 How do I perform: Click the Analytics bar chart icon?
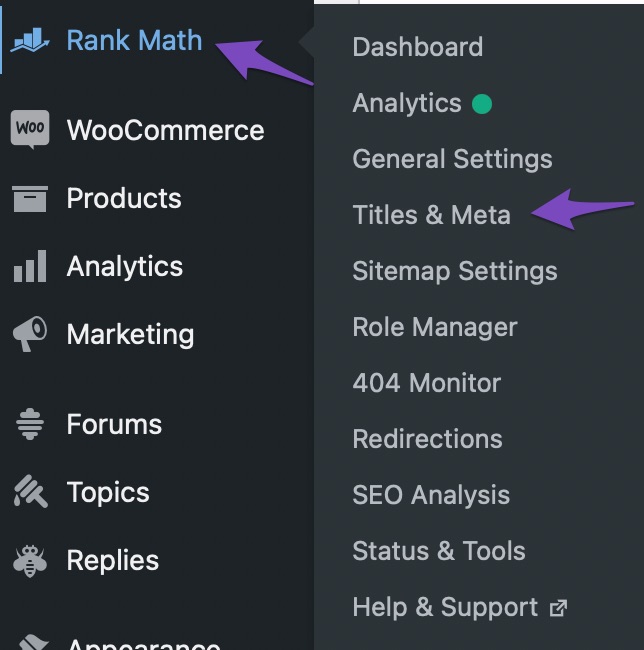point(30,266)
